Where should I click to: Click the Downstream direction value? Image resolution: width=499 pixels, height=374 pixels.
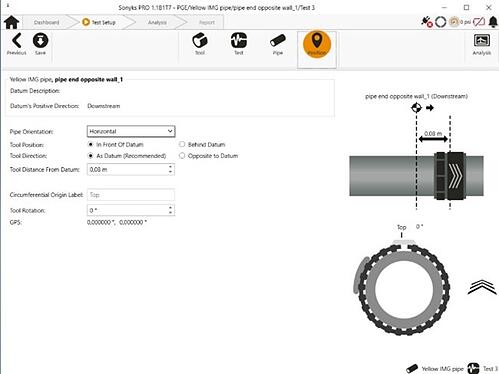(104, 106)
